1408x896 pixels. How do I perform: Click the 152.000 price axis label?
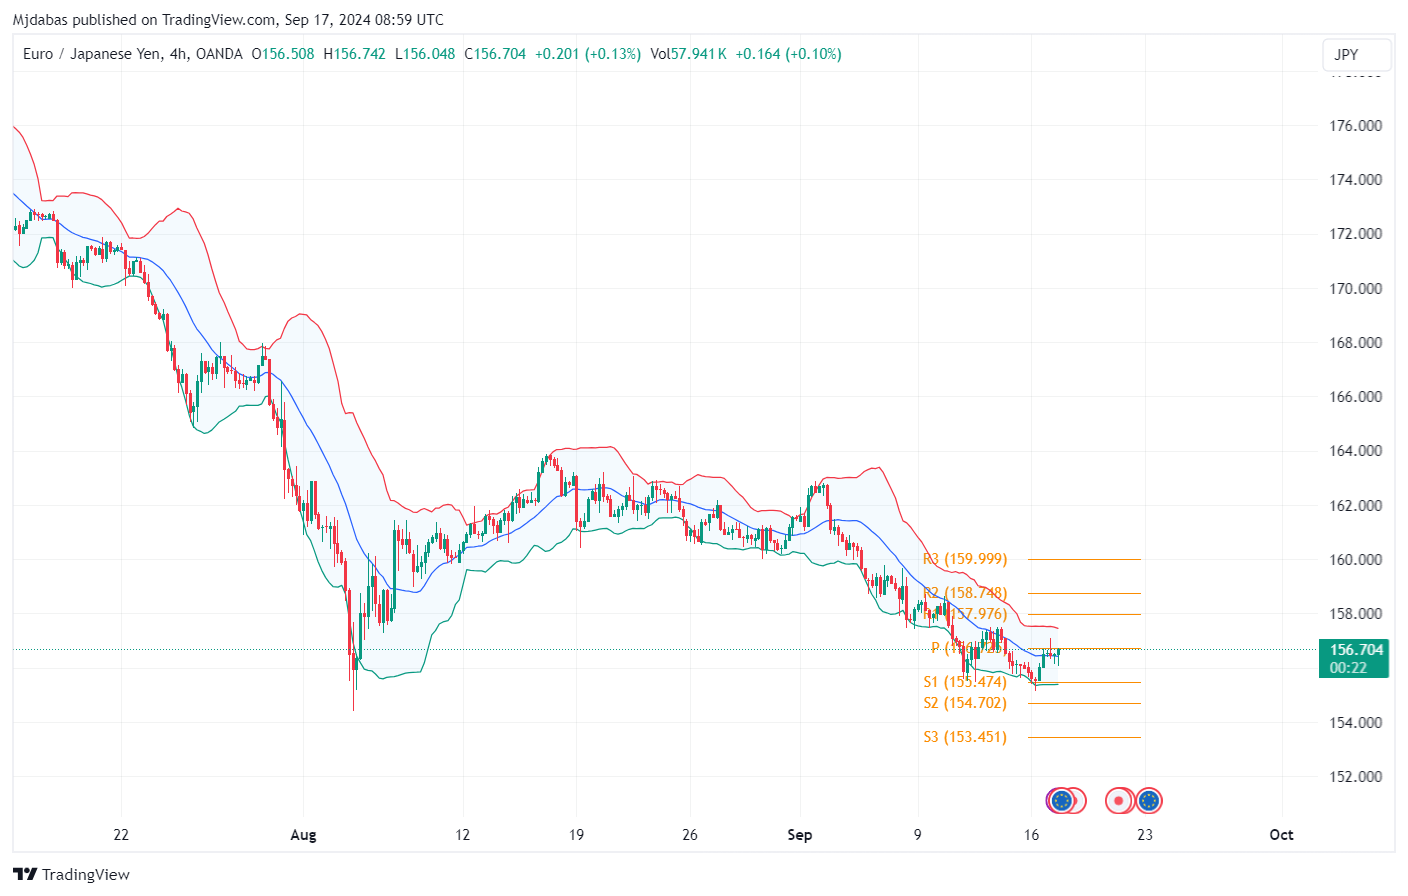[x=1356, y=777]
